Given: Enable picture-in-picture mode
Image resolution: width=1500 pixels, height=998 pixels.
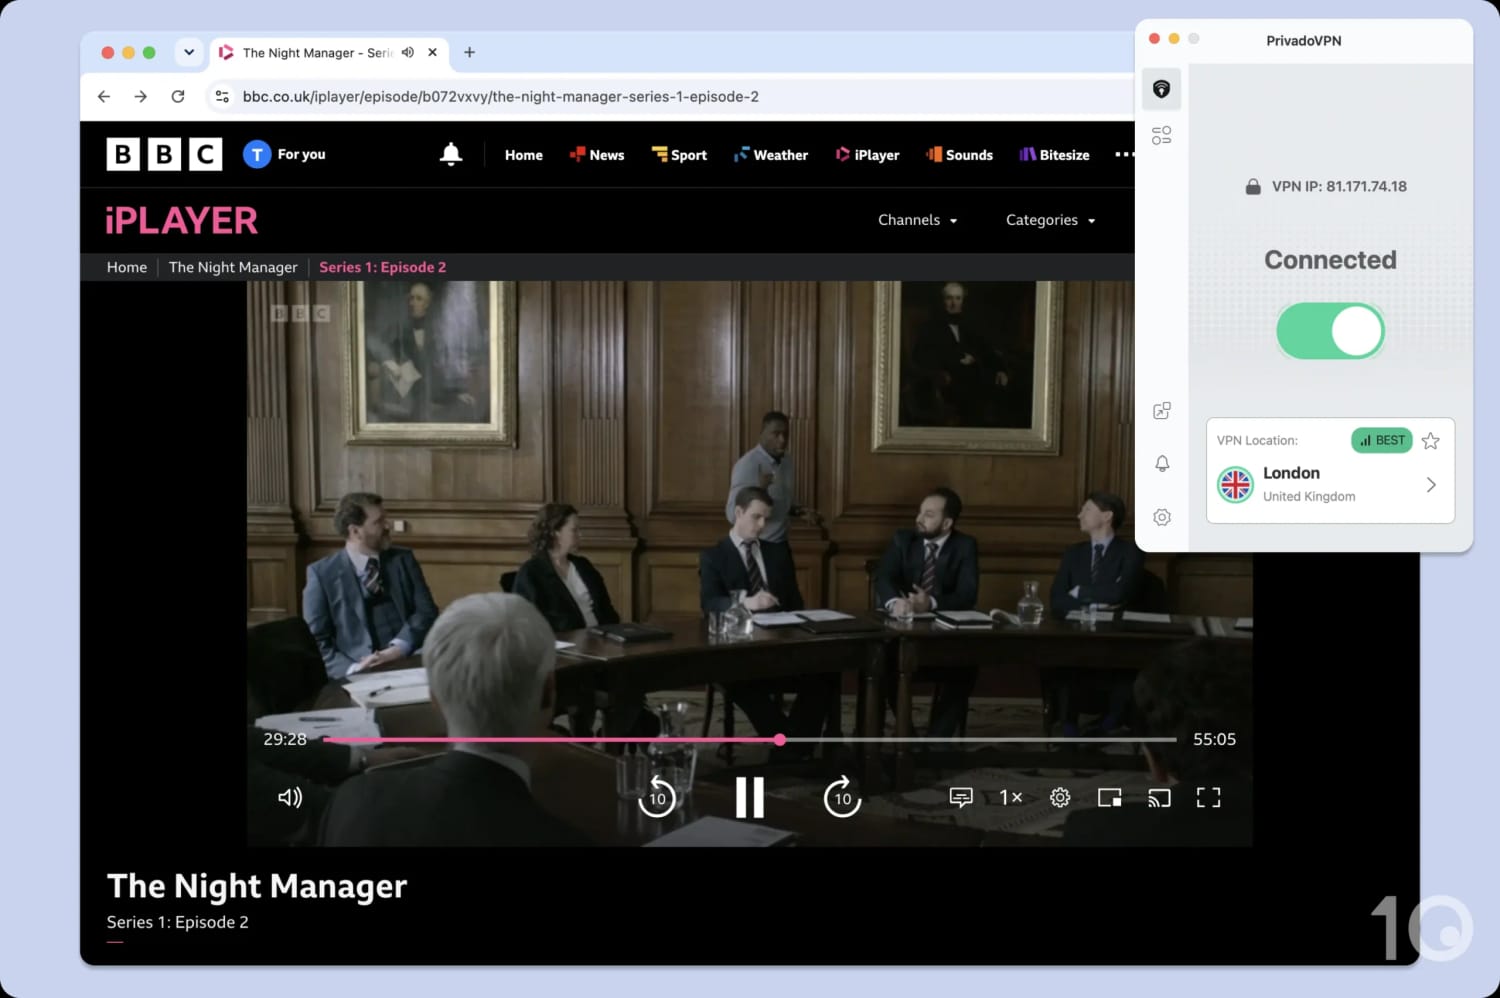Looking at the screenshot, I should 1109,797.
